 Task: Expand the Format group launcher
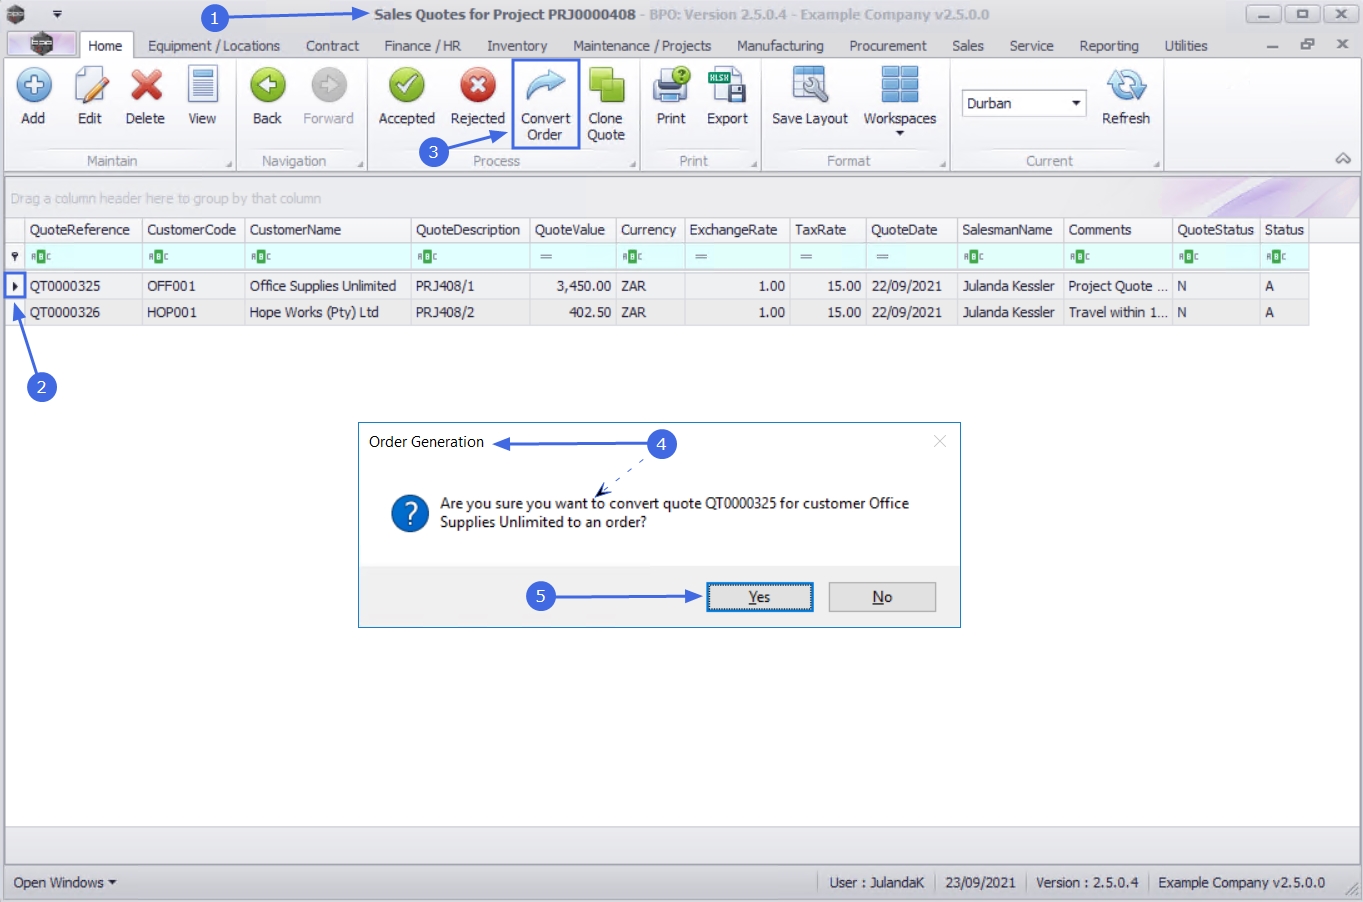(x=942, y=164)
